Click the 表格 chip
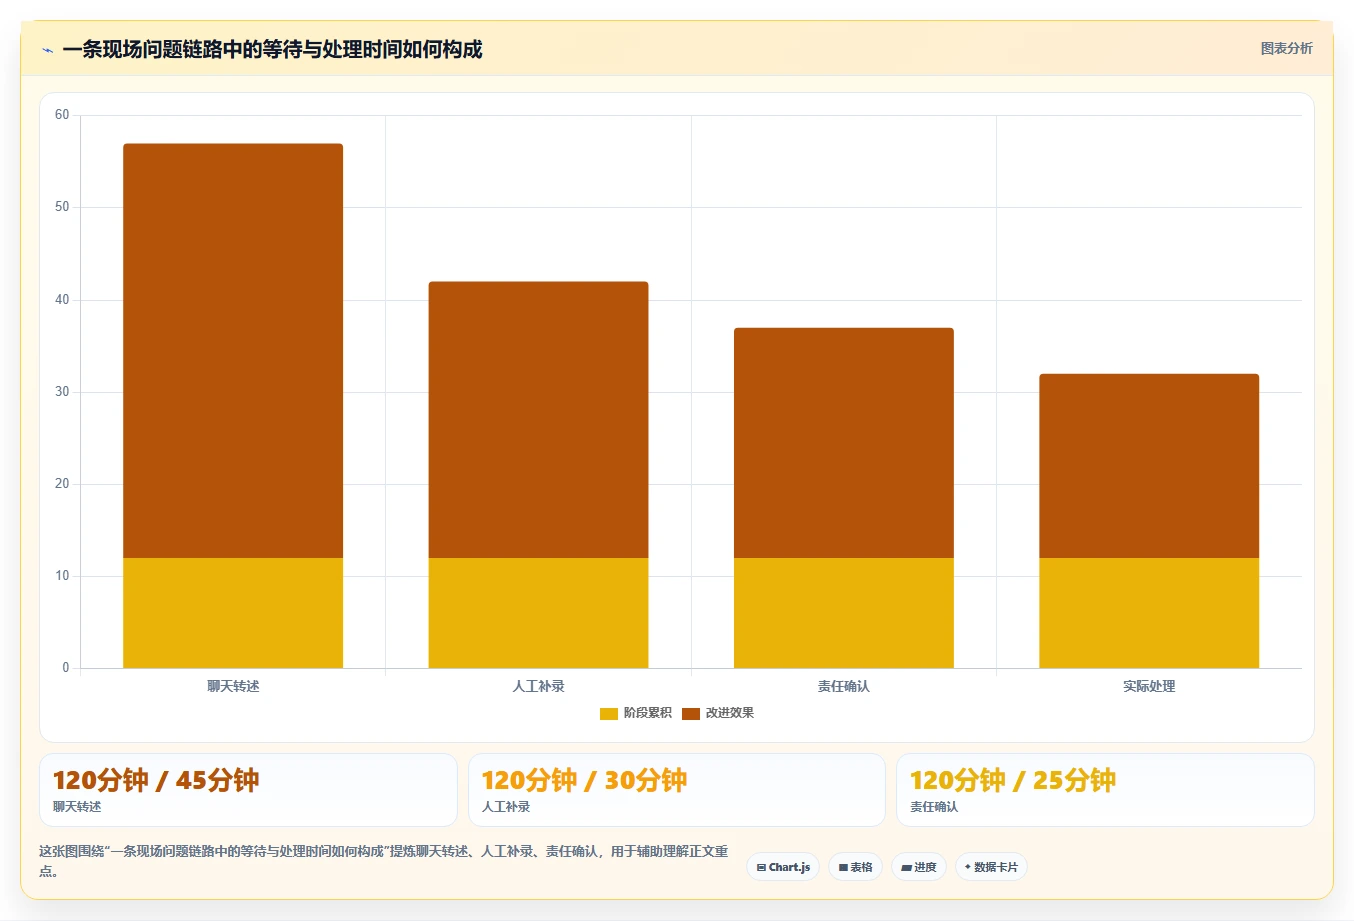The image size is (1354, 921). (x=855, y=867)
